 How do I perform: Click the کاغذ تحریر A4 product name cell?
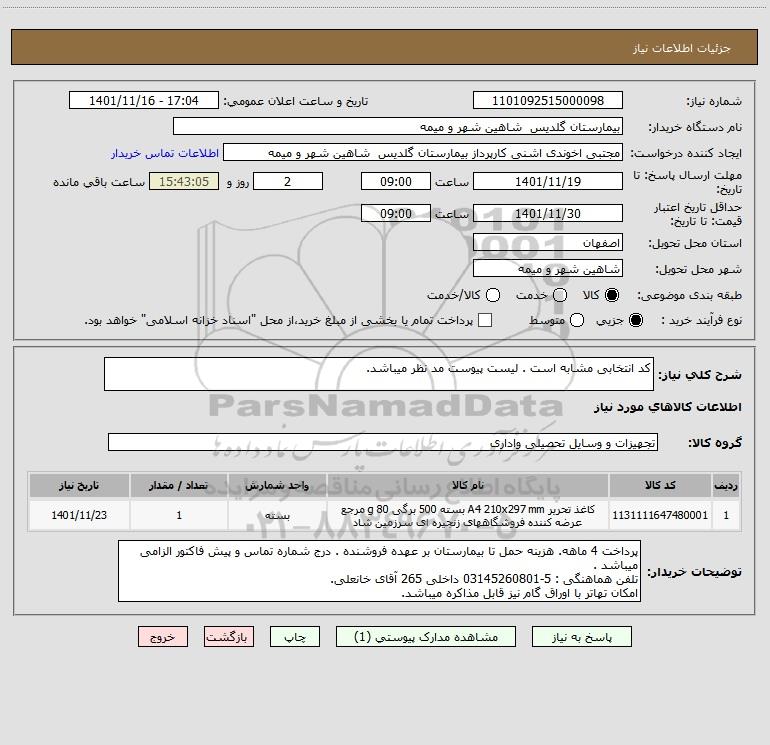(468, 515)
